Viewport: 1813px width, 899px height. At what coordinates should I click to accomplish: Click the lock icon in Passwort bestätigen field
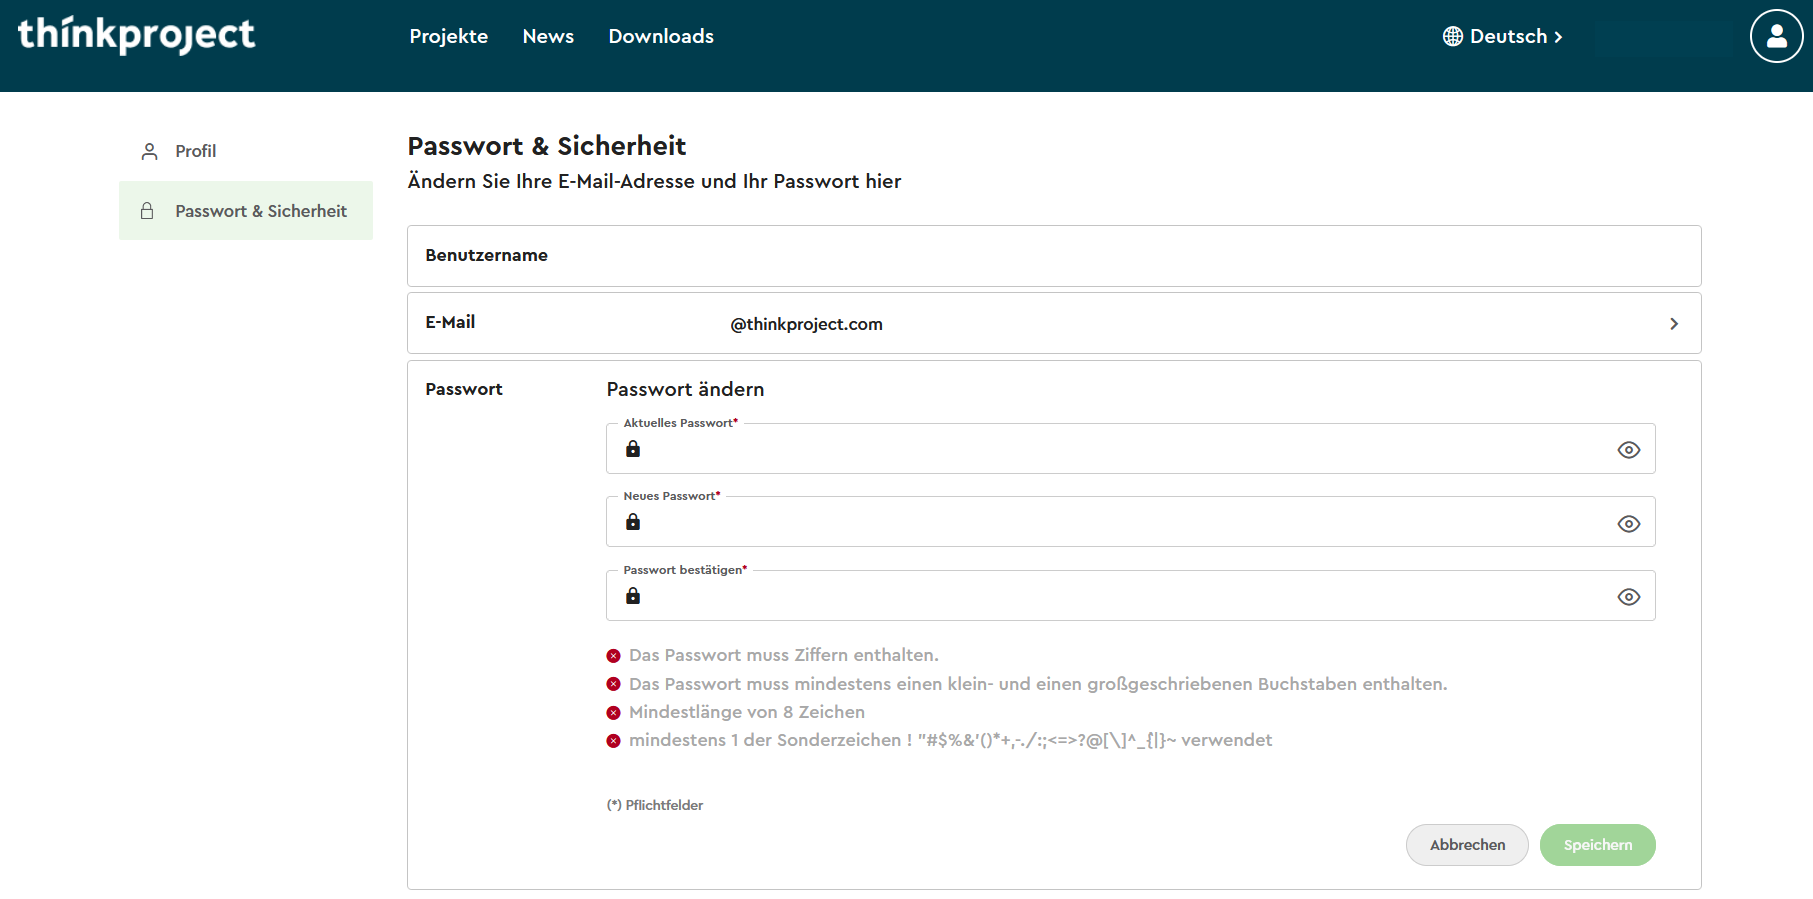pyautogui.click(x=633, y=596)
